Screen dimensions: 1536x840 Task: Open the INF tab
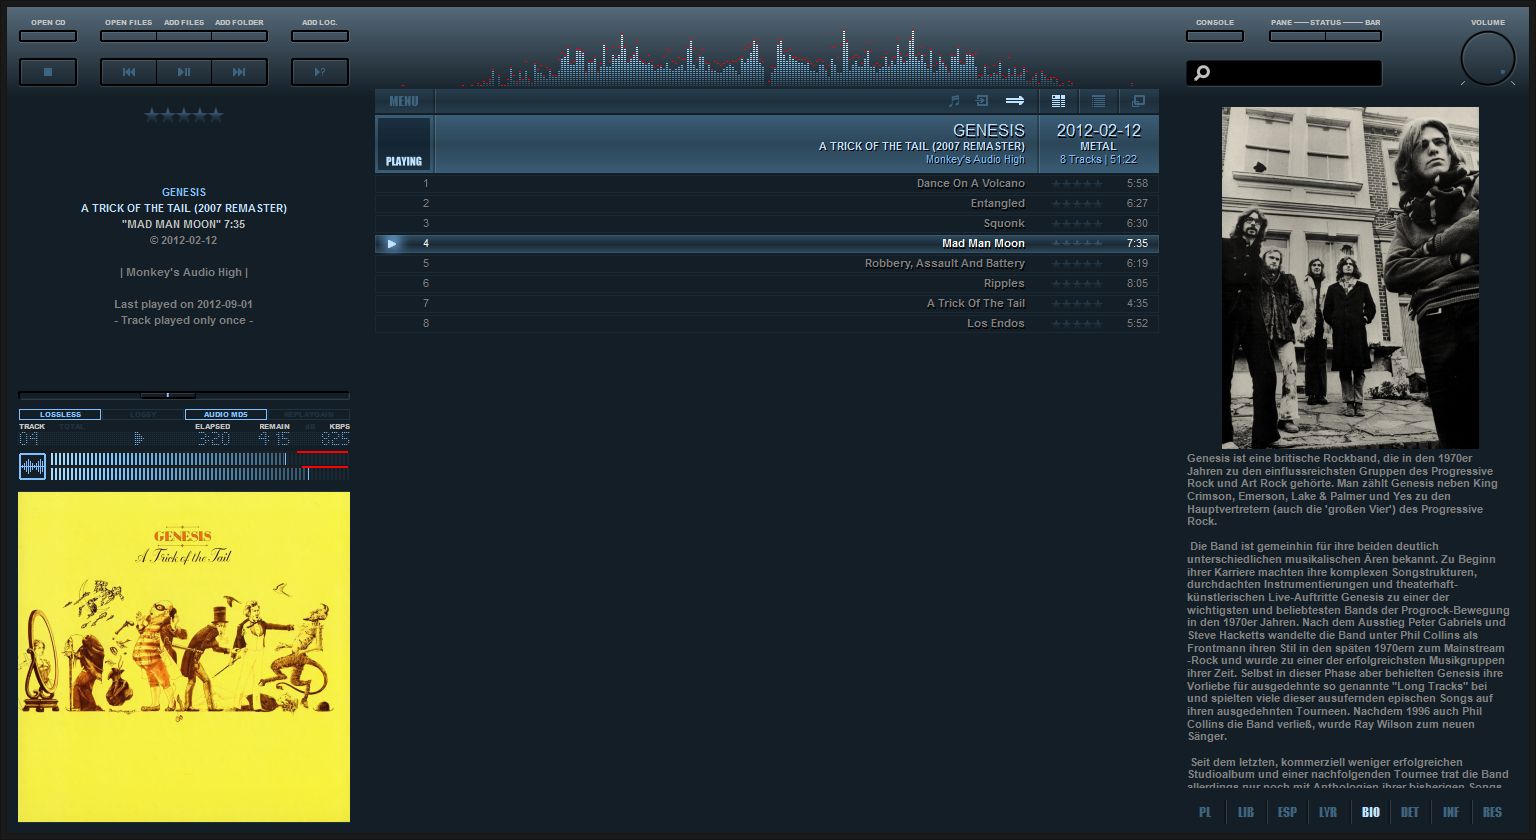(1451, 812)
